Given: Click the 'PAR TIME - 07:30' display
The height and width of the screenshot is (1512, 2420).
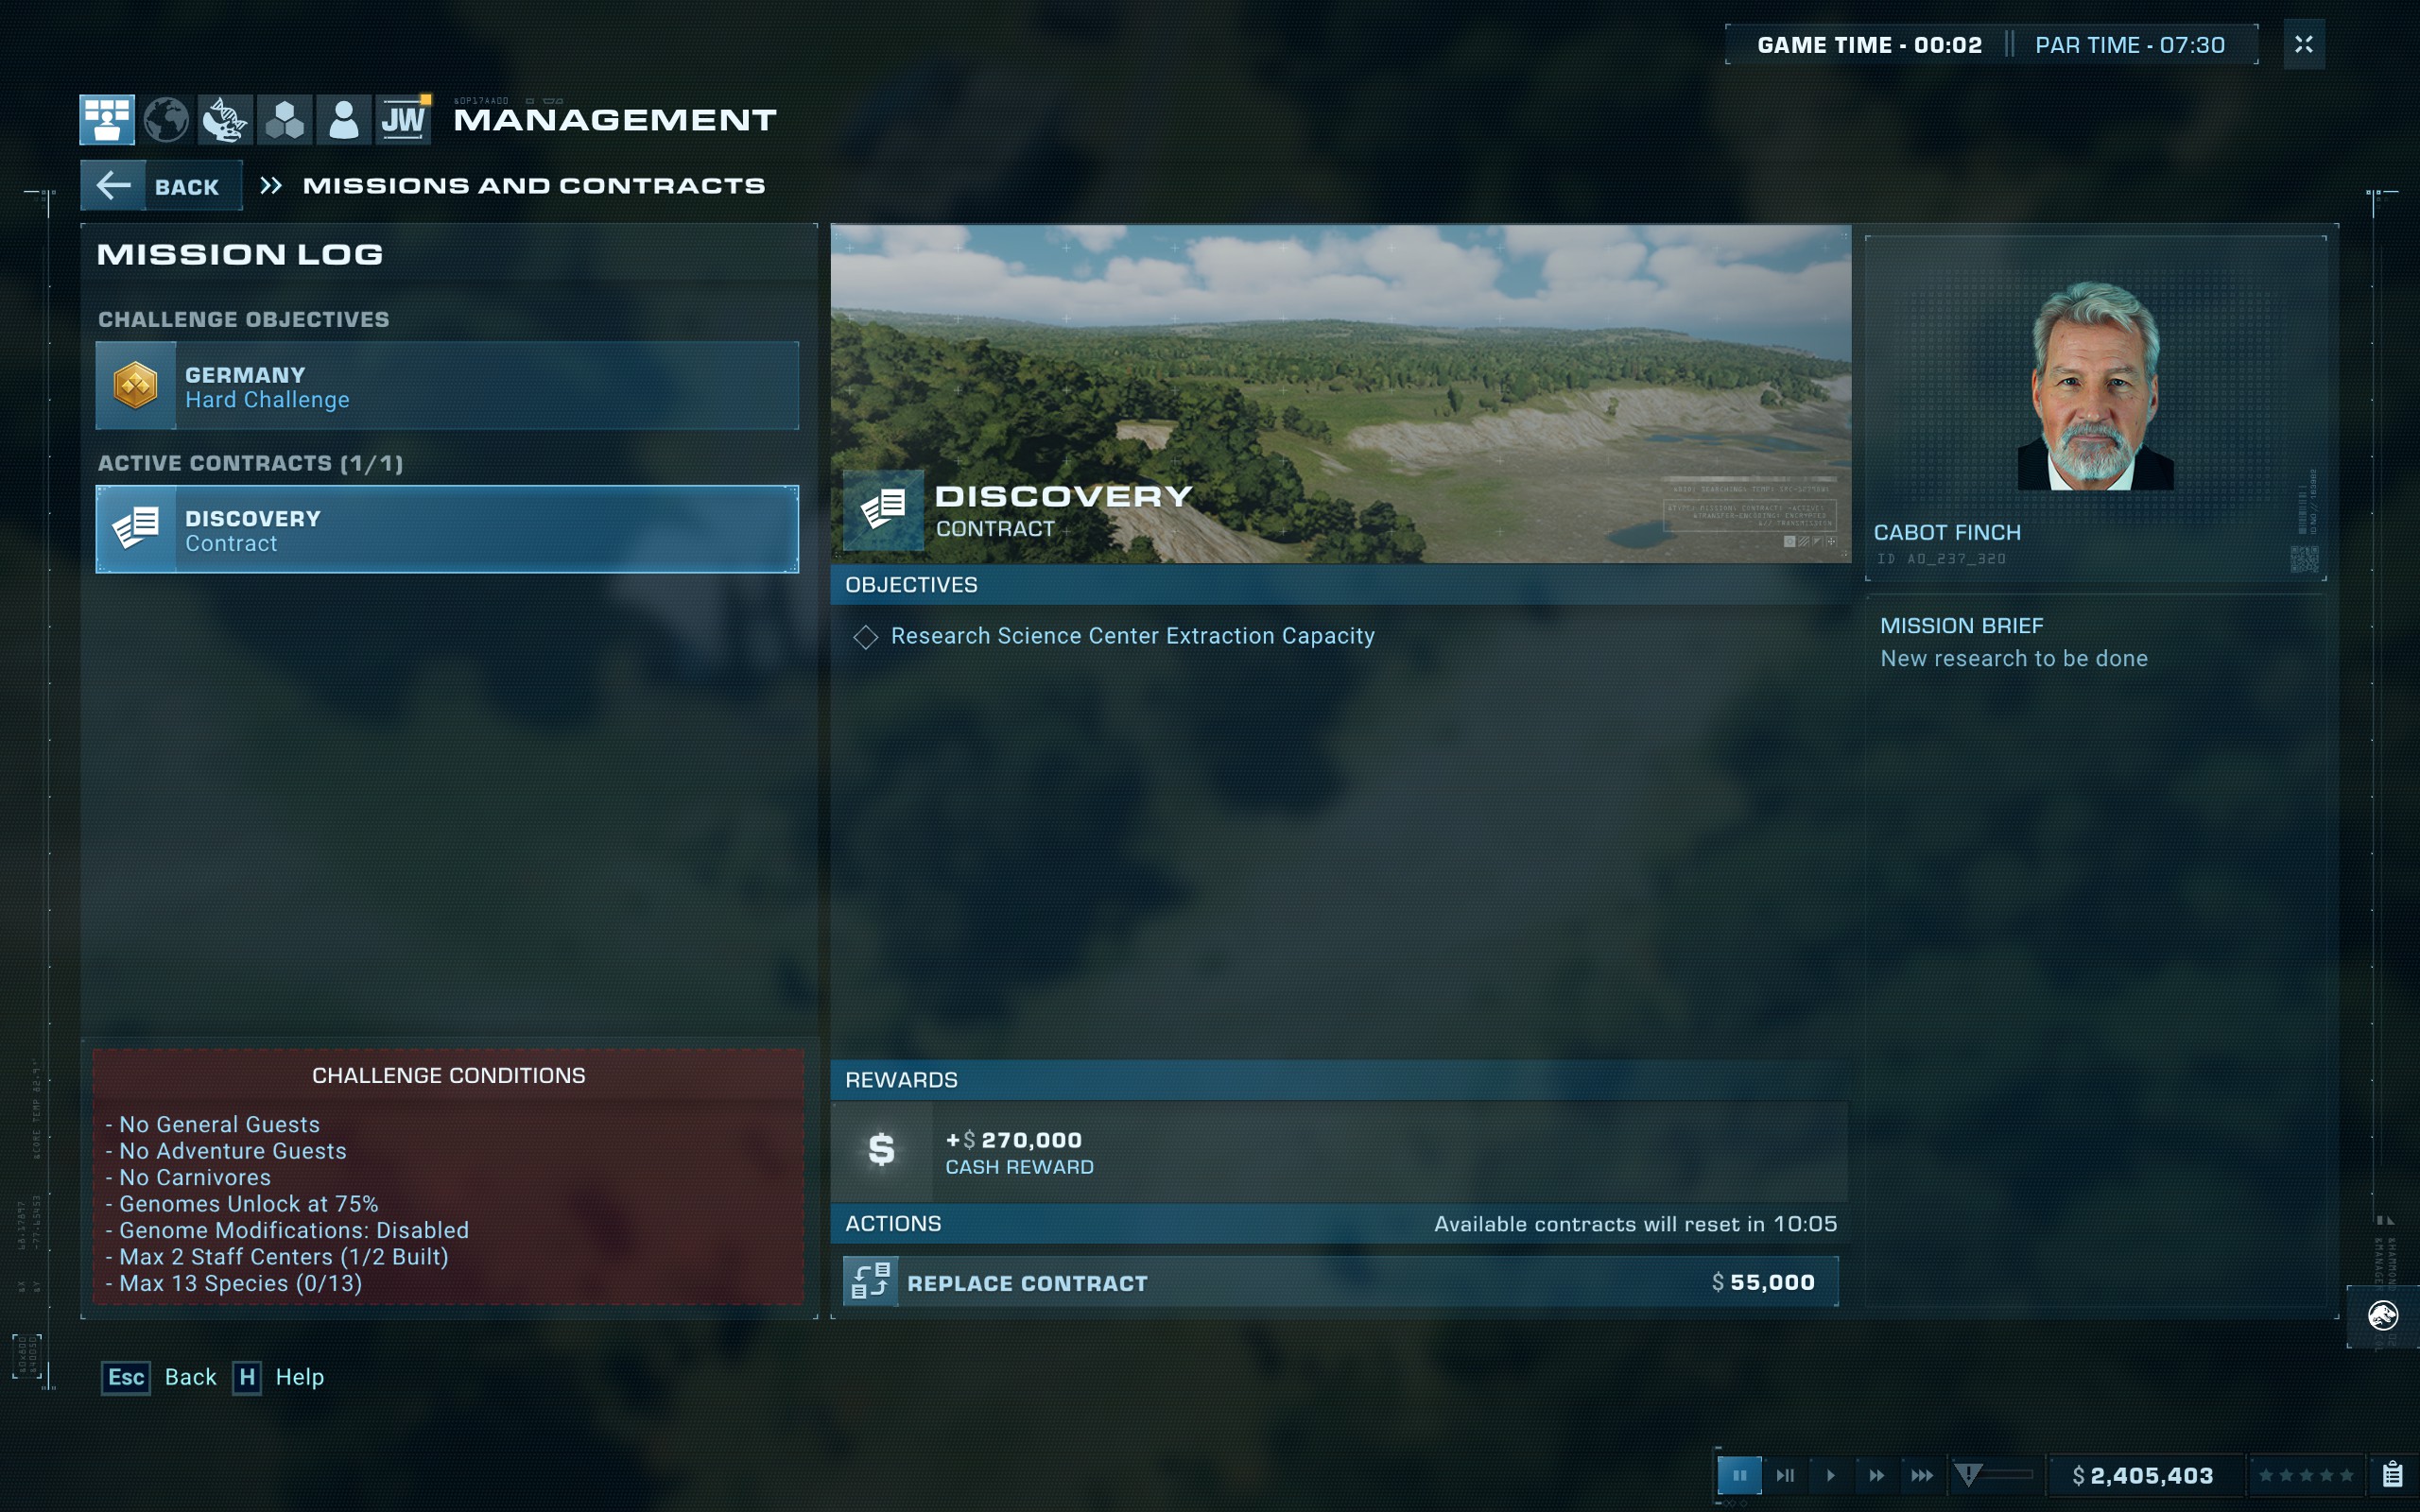Looking at the screenshot, I should (x=2130, y=45).
